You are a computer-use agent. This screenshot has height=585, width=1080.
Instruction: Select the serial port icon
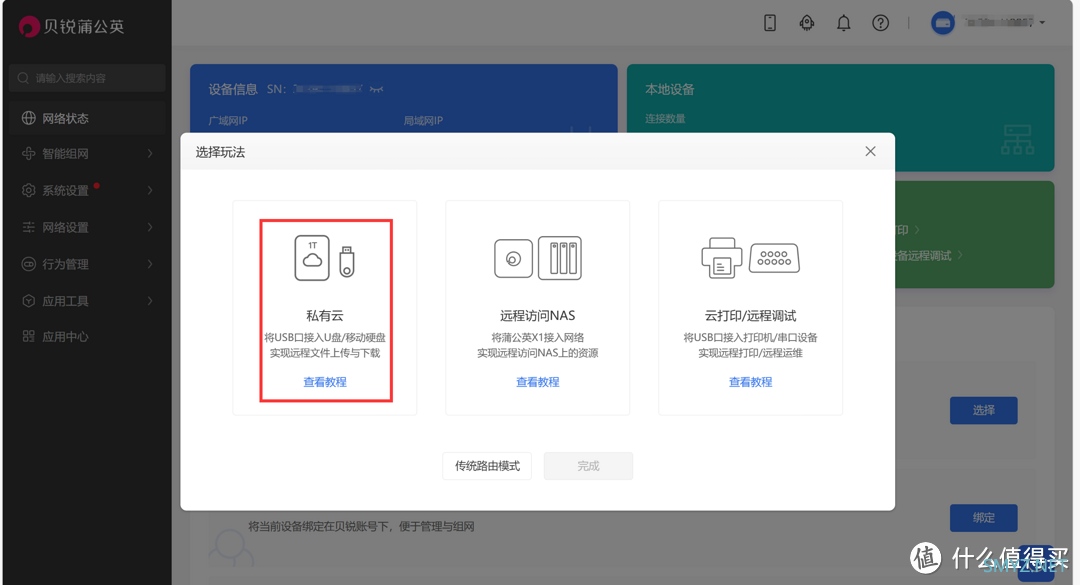[x=774, y=258]
